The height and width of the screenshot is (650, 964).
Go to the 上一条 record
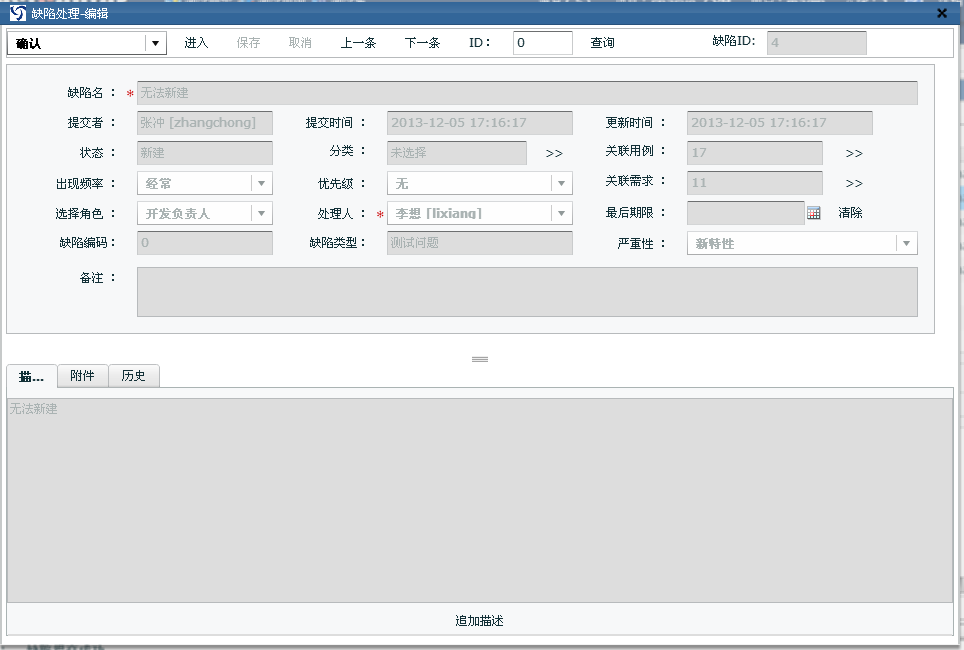[358, 43]
